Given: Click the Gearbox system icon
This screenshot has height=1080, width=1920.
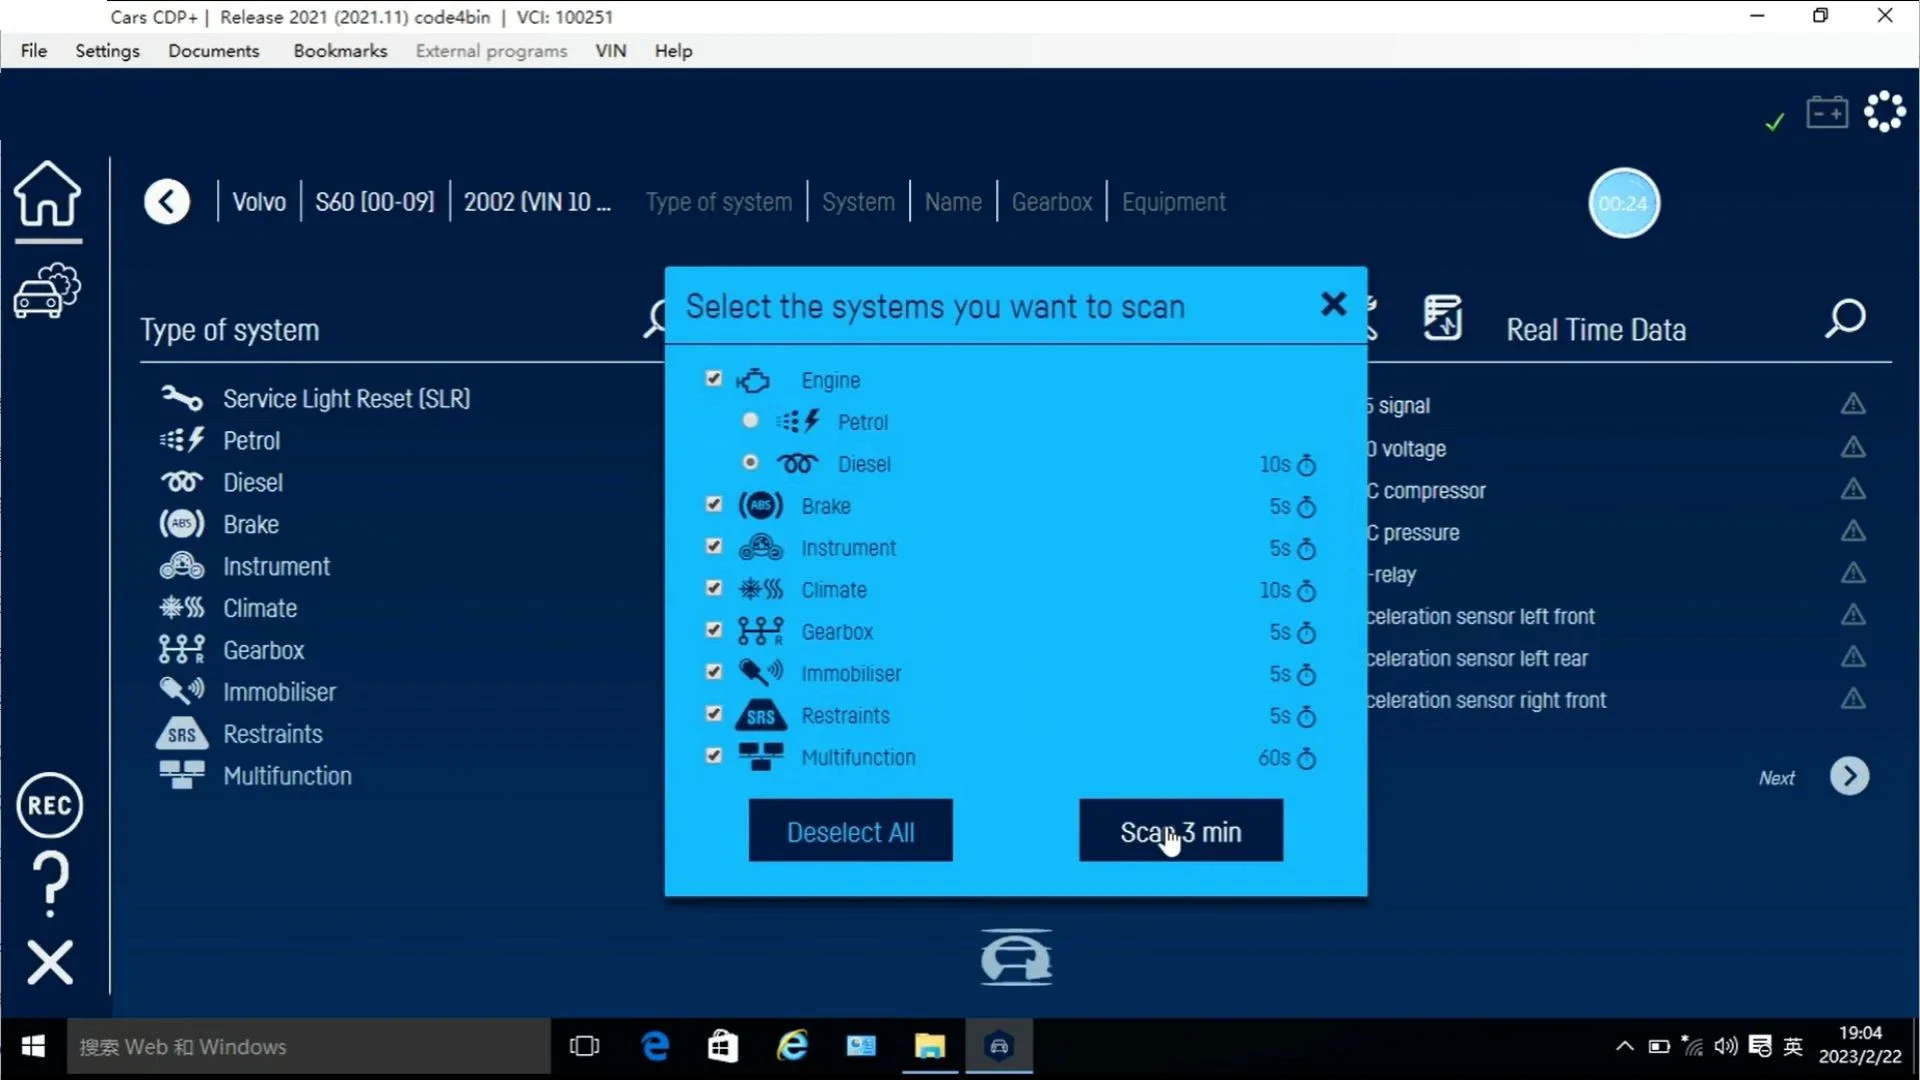Looking at the screenshot, I should tap(760, 630).
